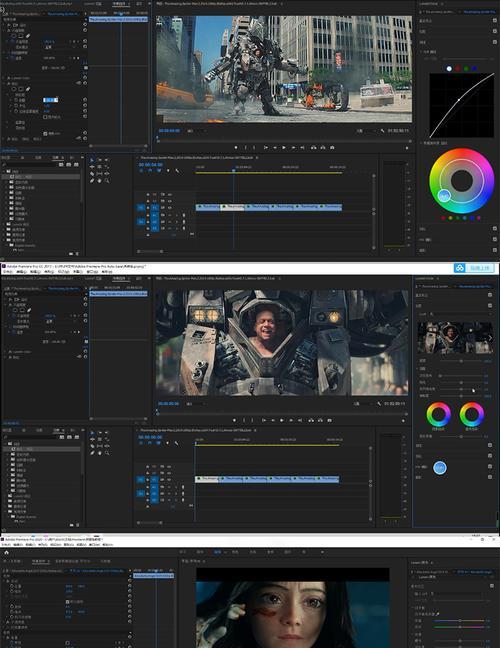Viewport: 500px width, 648px height.
Task: Select the Pen tool in top tools panel
Action: coord(92,181)
